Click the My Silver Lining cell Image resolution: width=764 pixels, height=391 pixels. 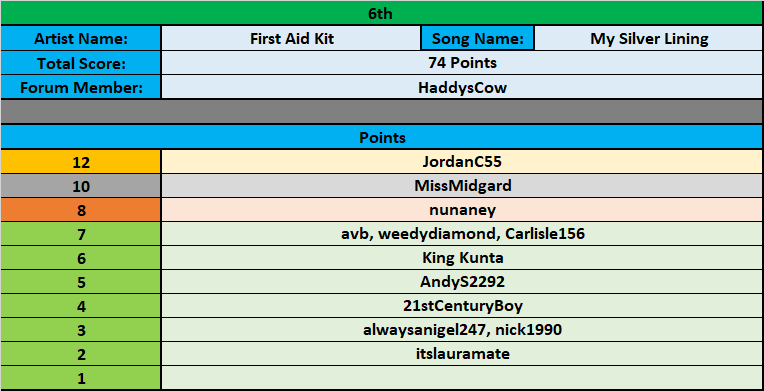649,39
